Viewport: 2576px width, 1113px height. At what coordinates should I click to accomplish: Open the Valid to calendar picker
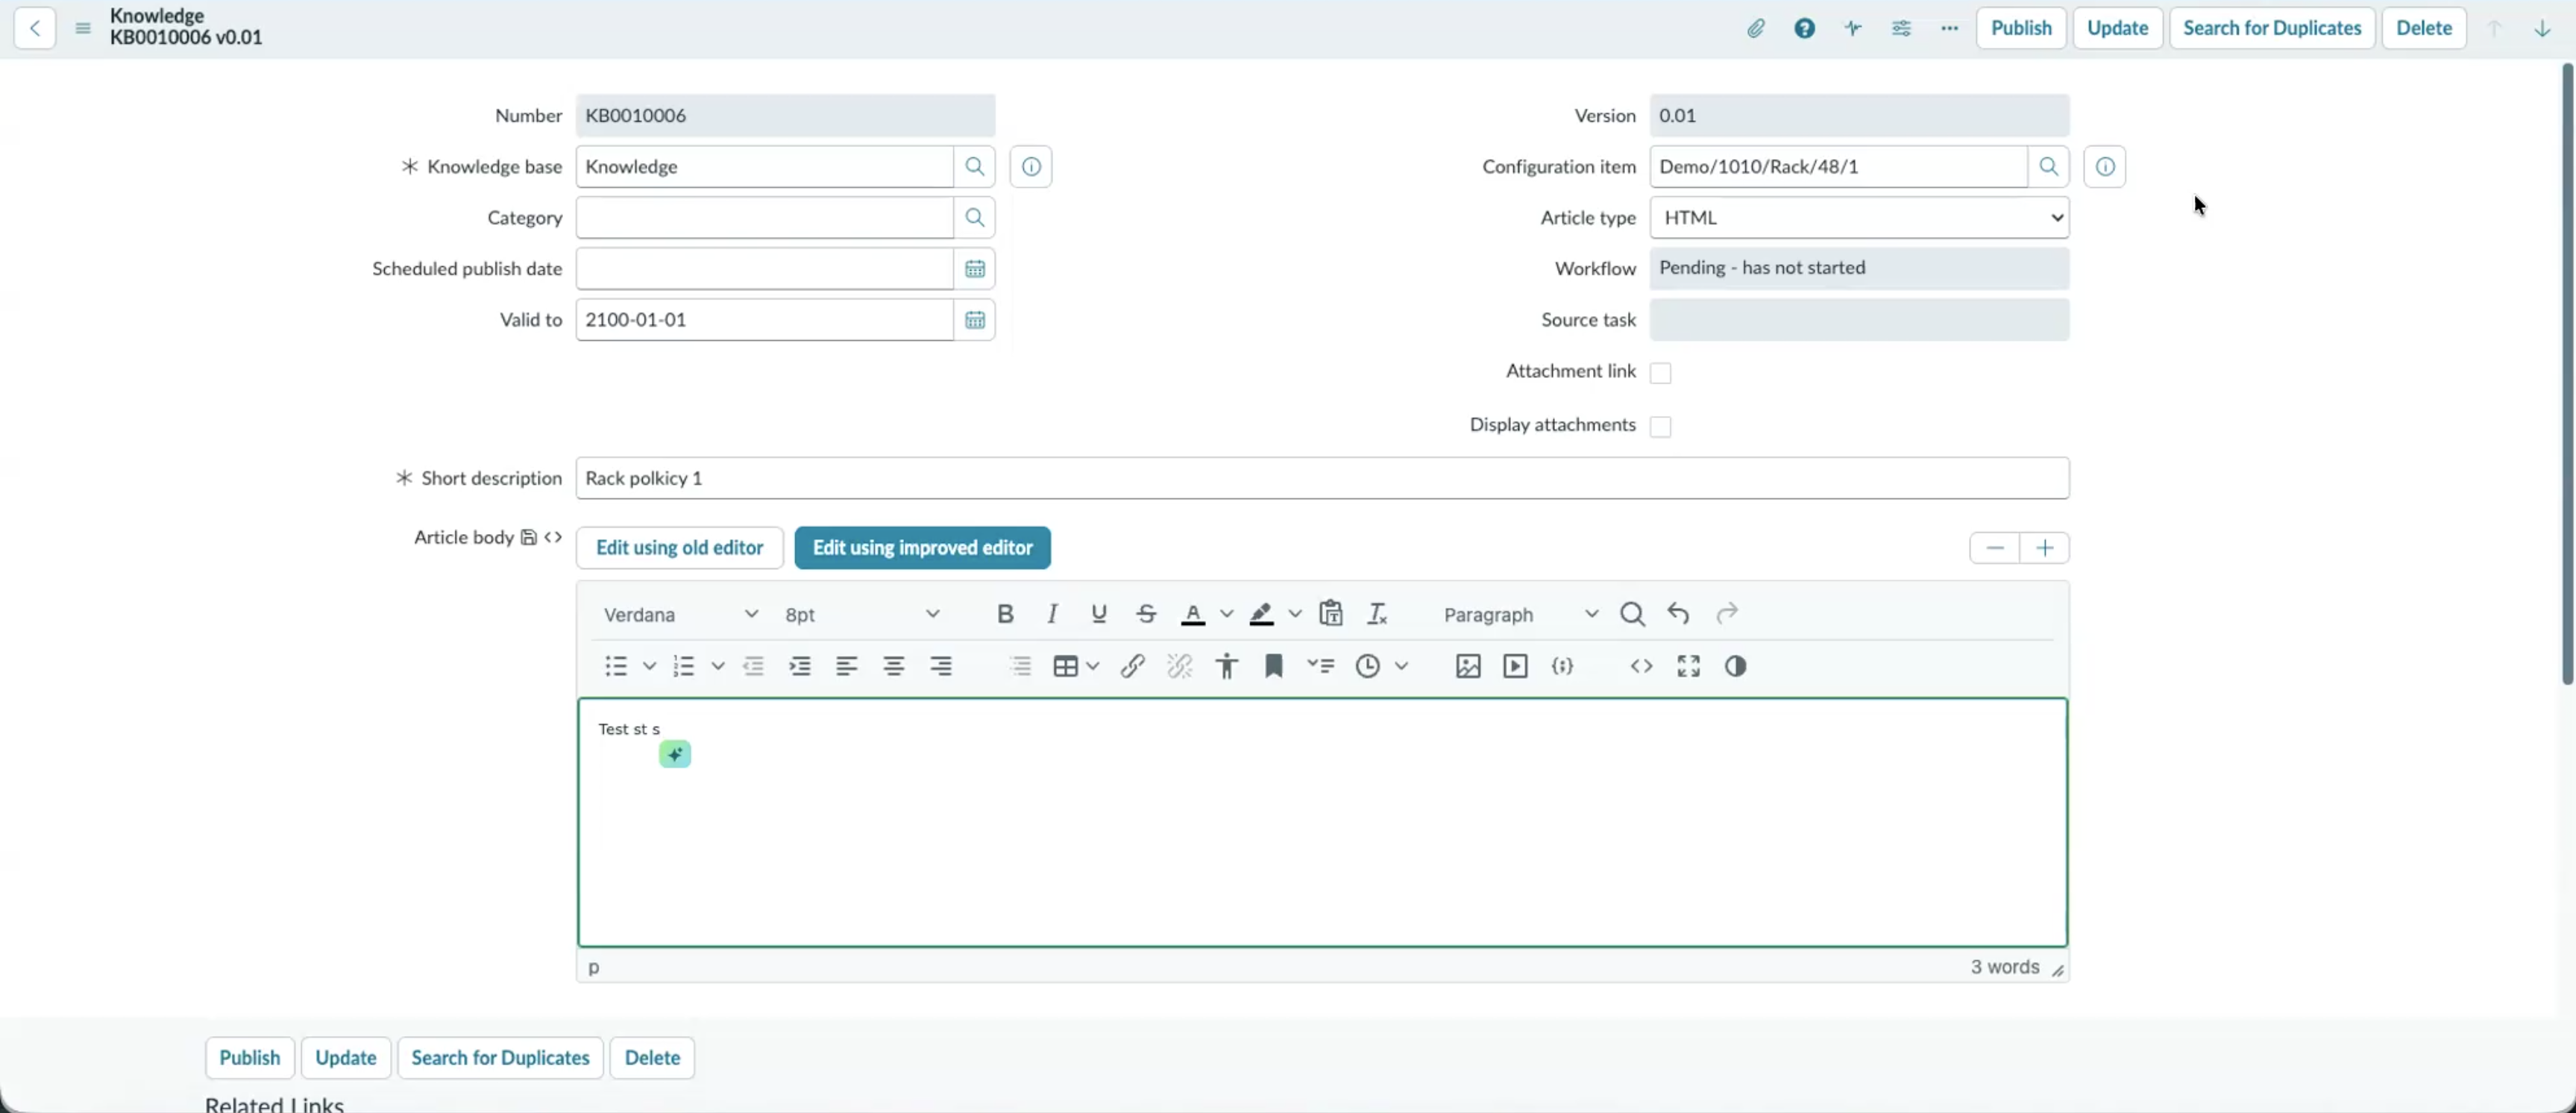tap(974, 319)
